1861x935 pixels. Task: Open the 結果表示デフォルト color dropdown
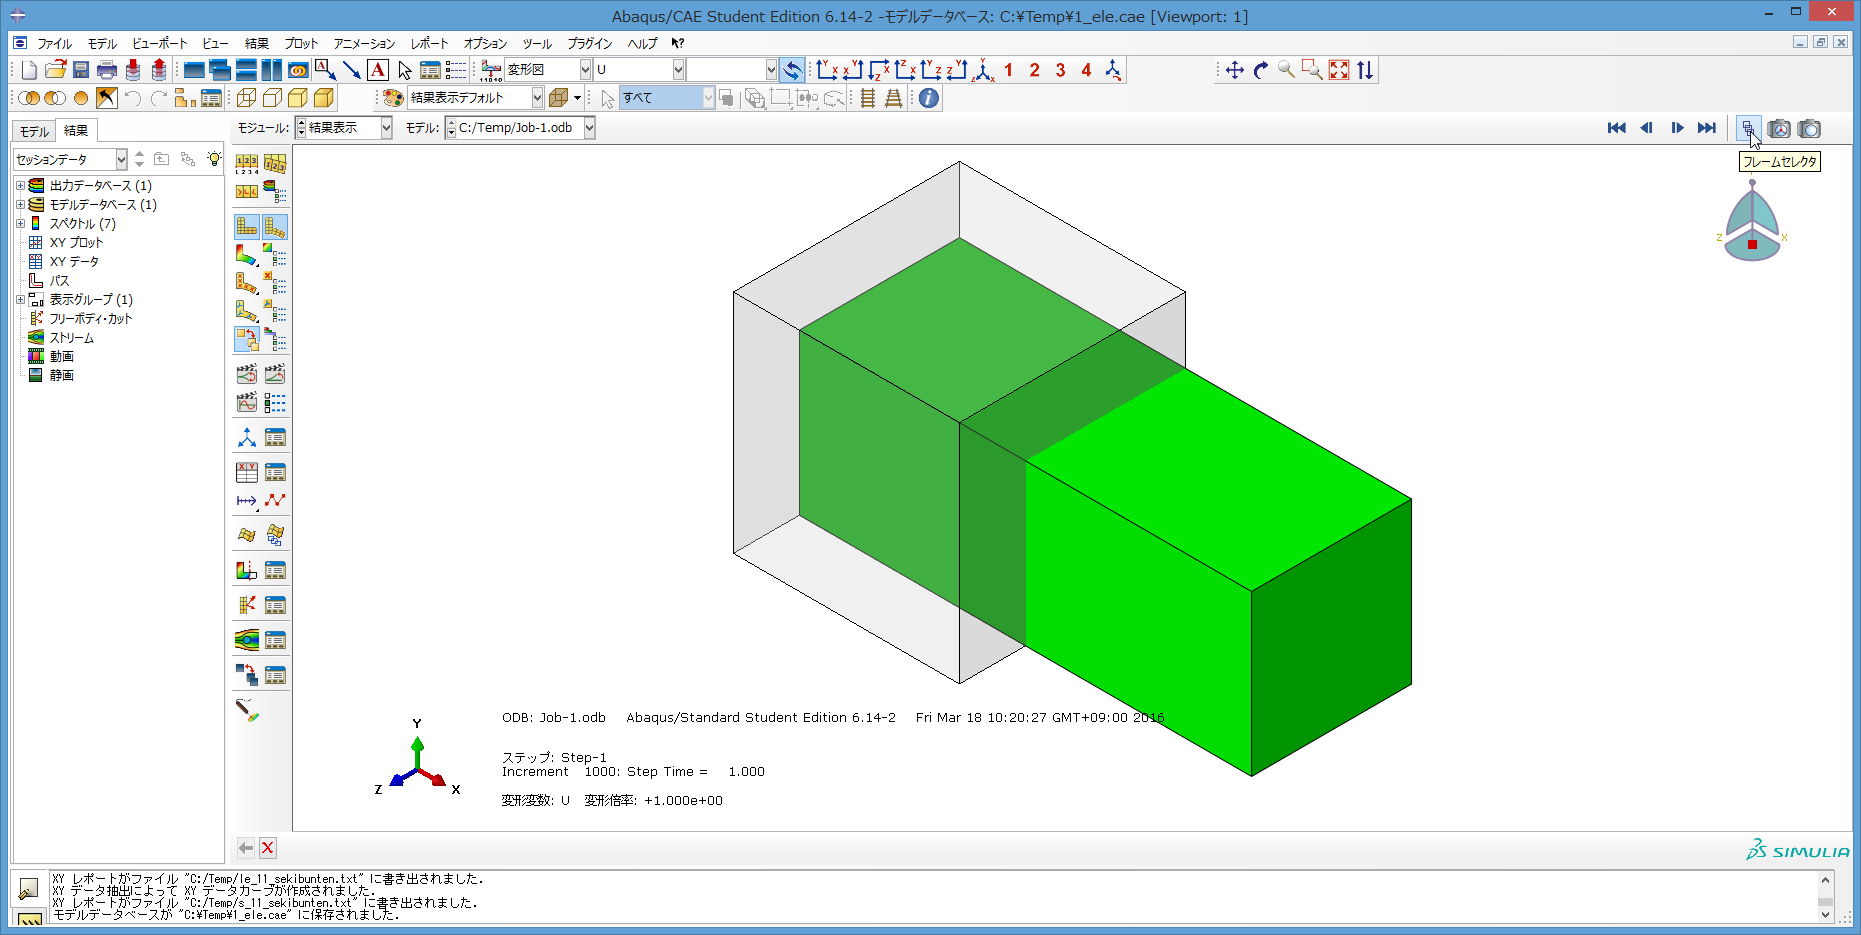pos(537,98)
